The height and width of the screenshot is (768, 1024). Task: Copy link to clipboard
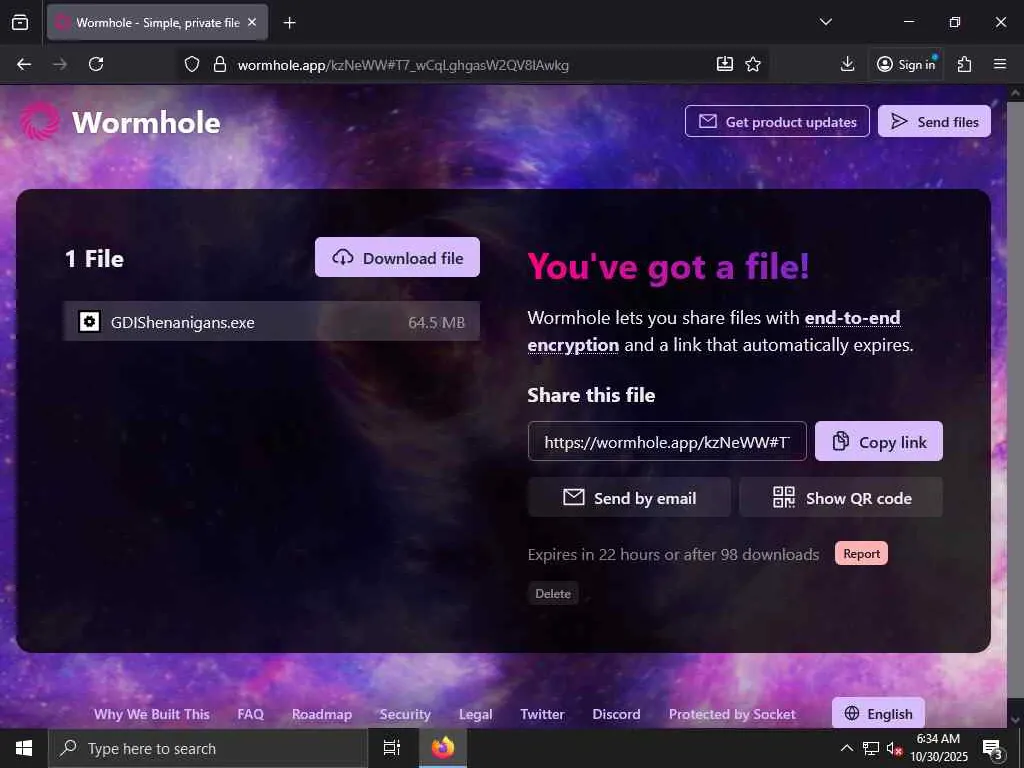pos(878,441)
